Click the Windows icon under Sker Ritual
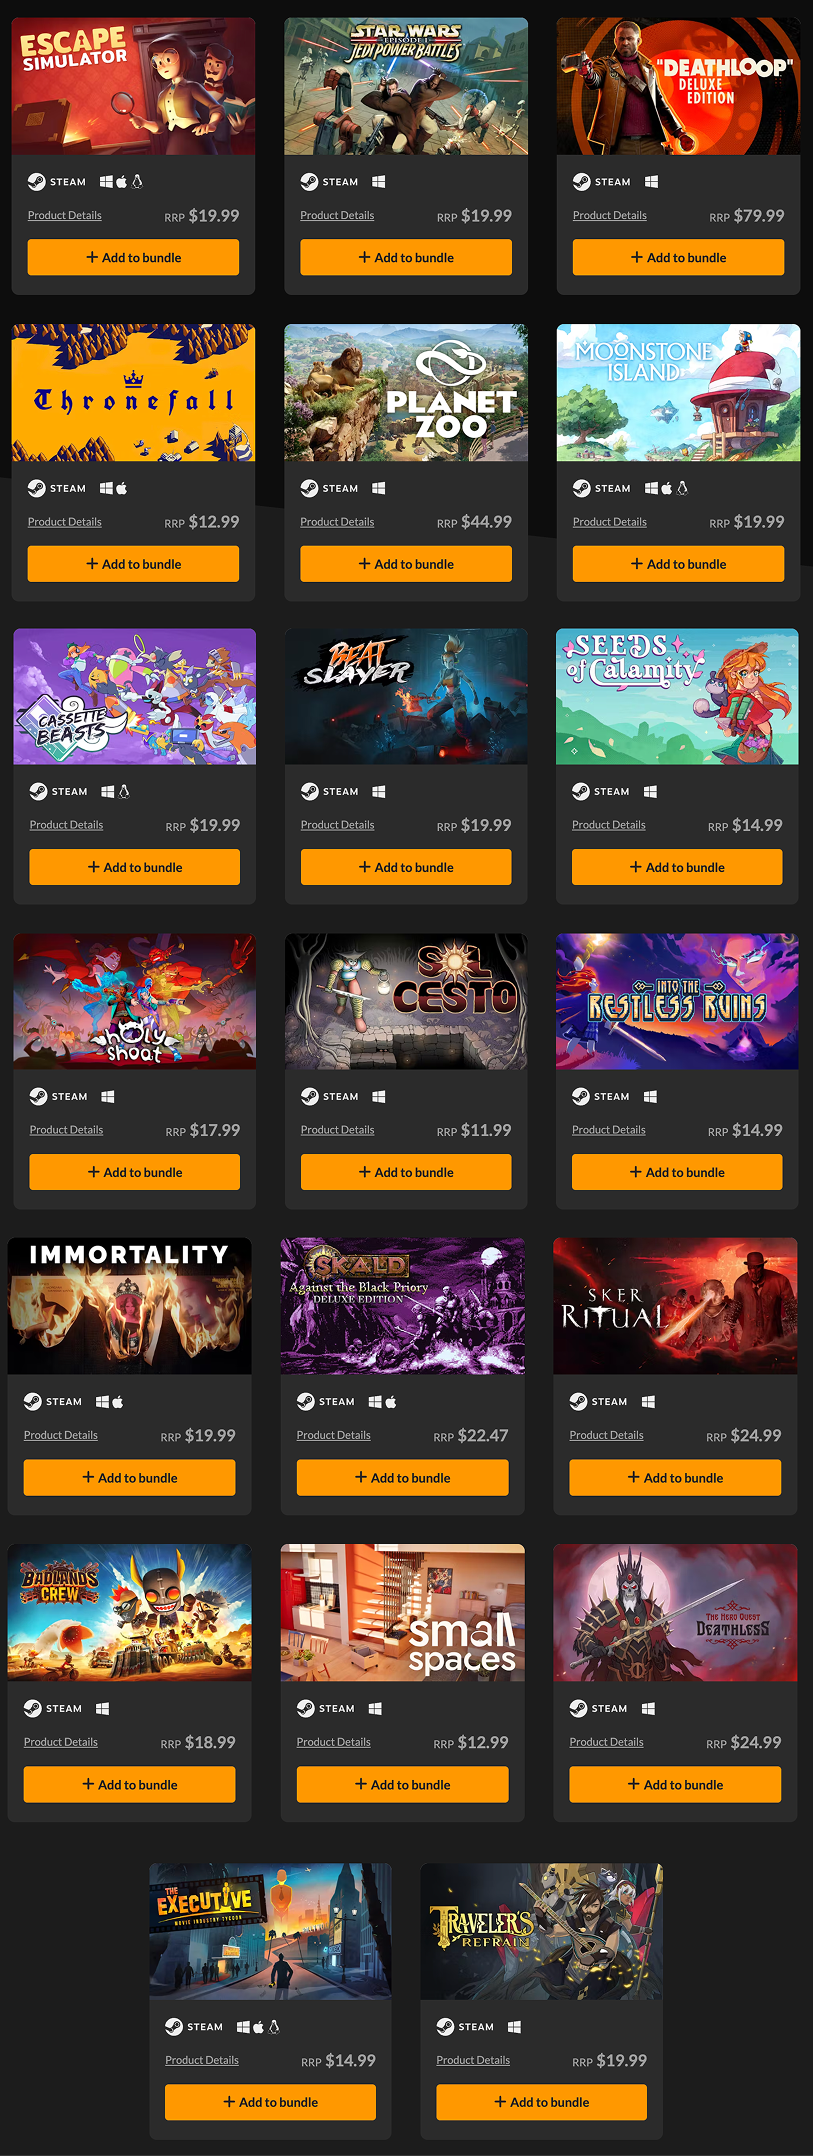The image size is (813, 2156). (x=648, y=1402)
